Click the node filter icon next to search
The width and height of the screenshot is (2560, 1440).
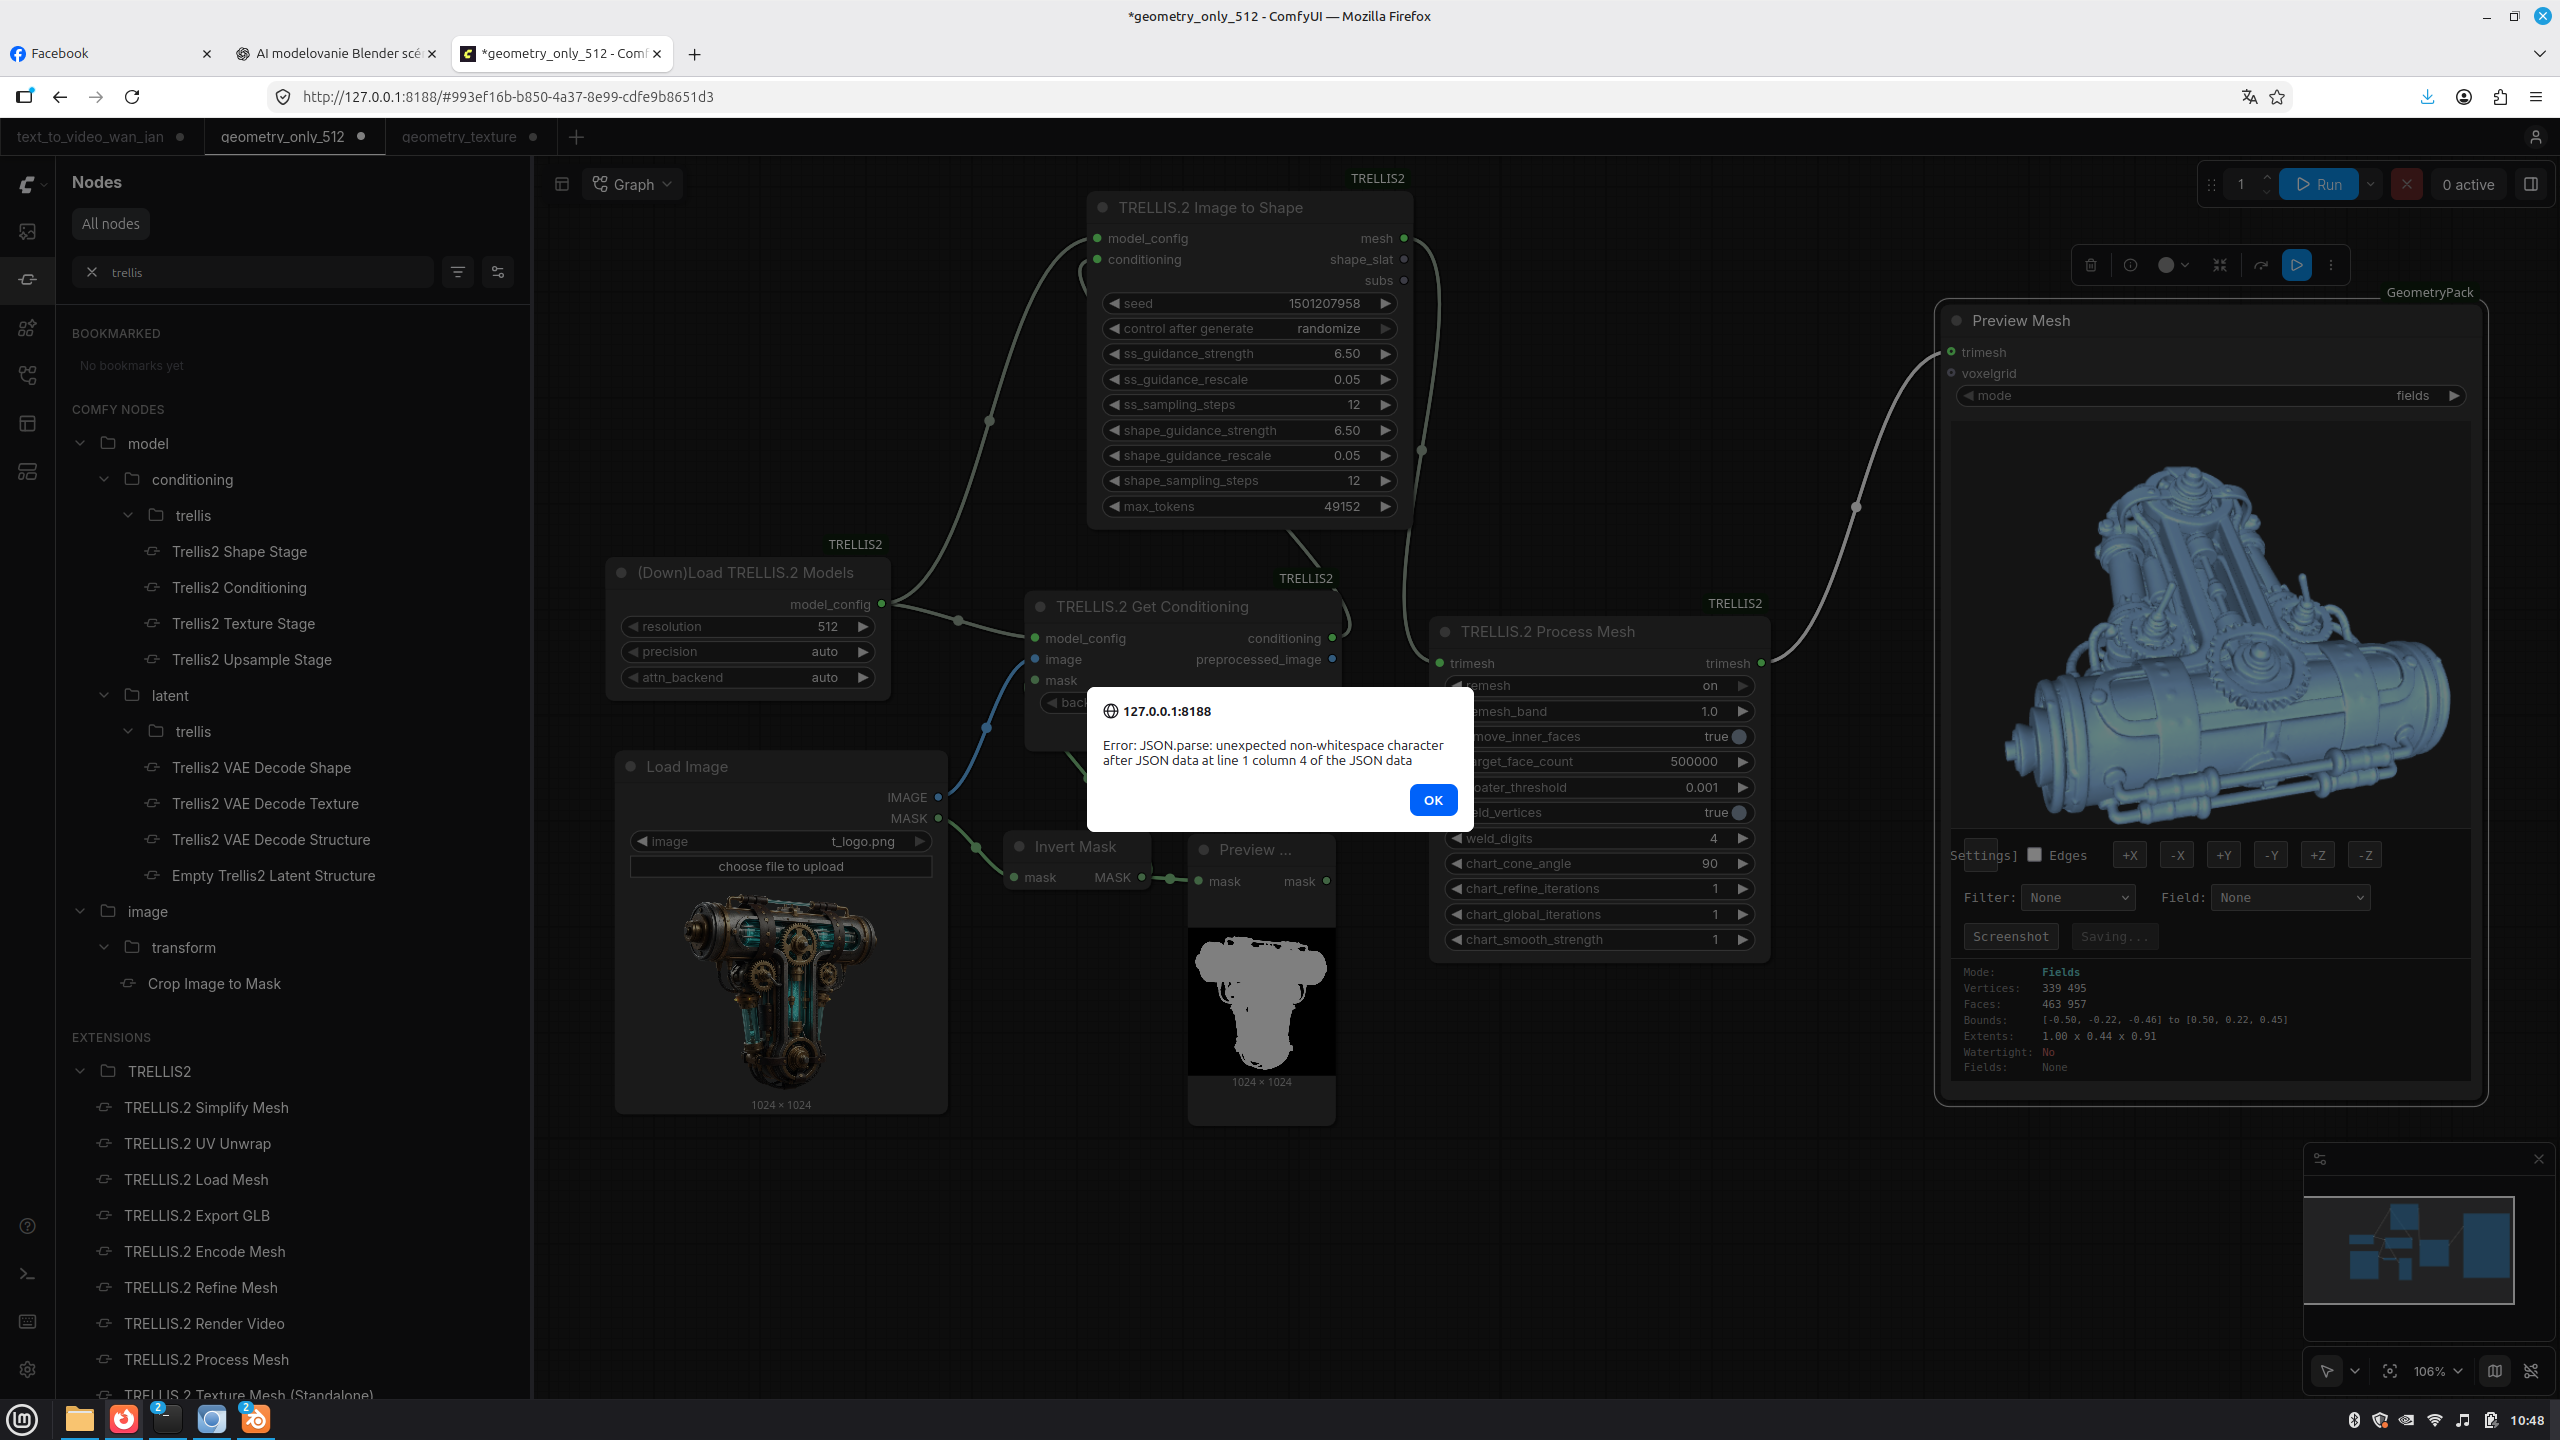(458, 272)
